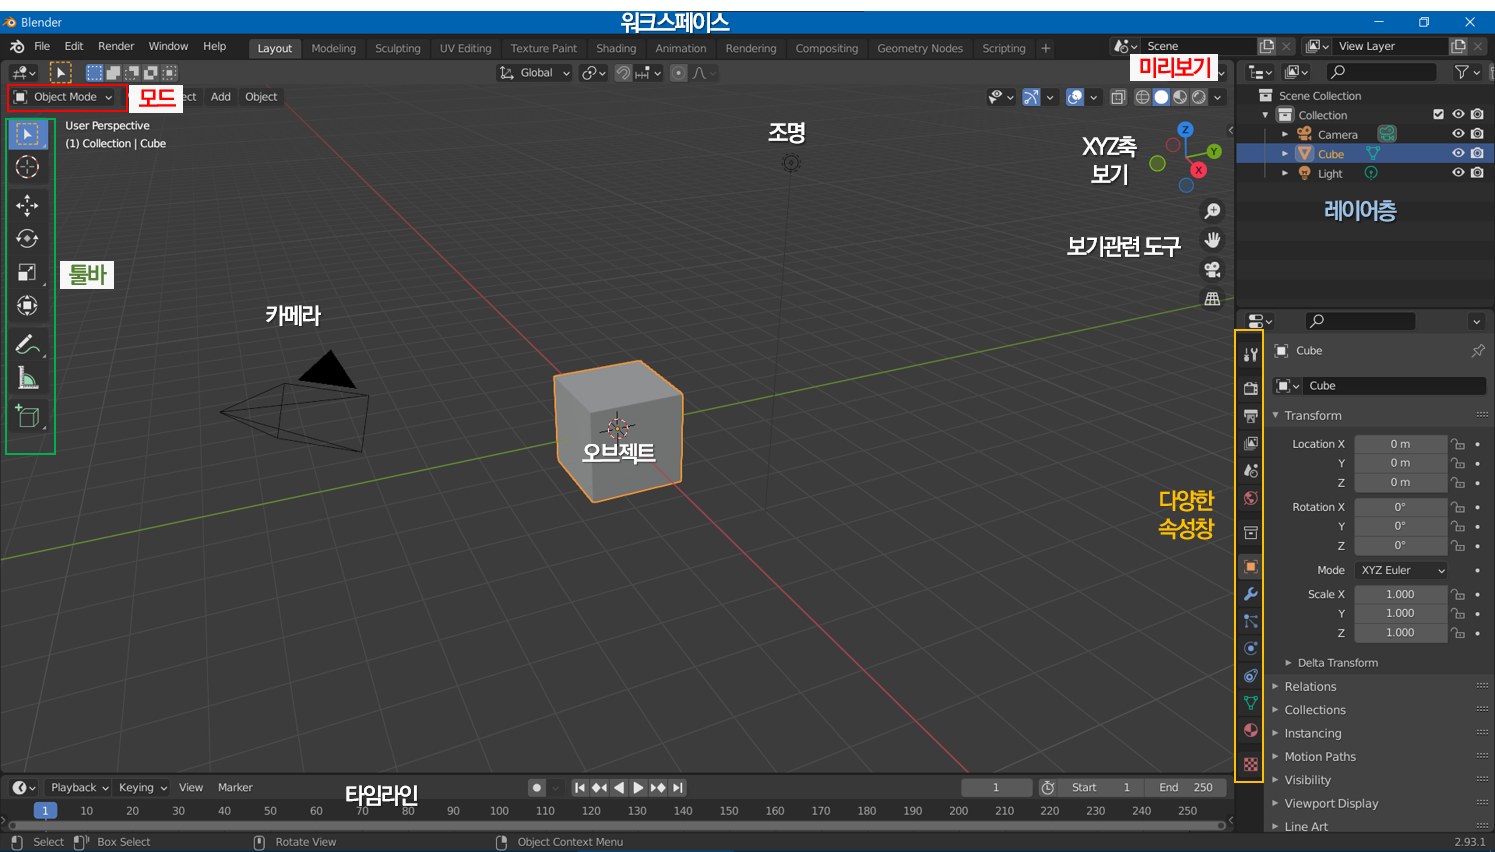Click the current frame number field

(x=996, y=788)
